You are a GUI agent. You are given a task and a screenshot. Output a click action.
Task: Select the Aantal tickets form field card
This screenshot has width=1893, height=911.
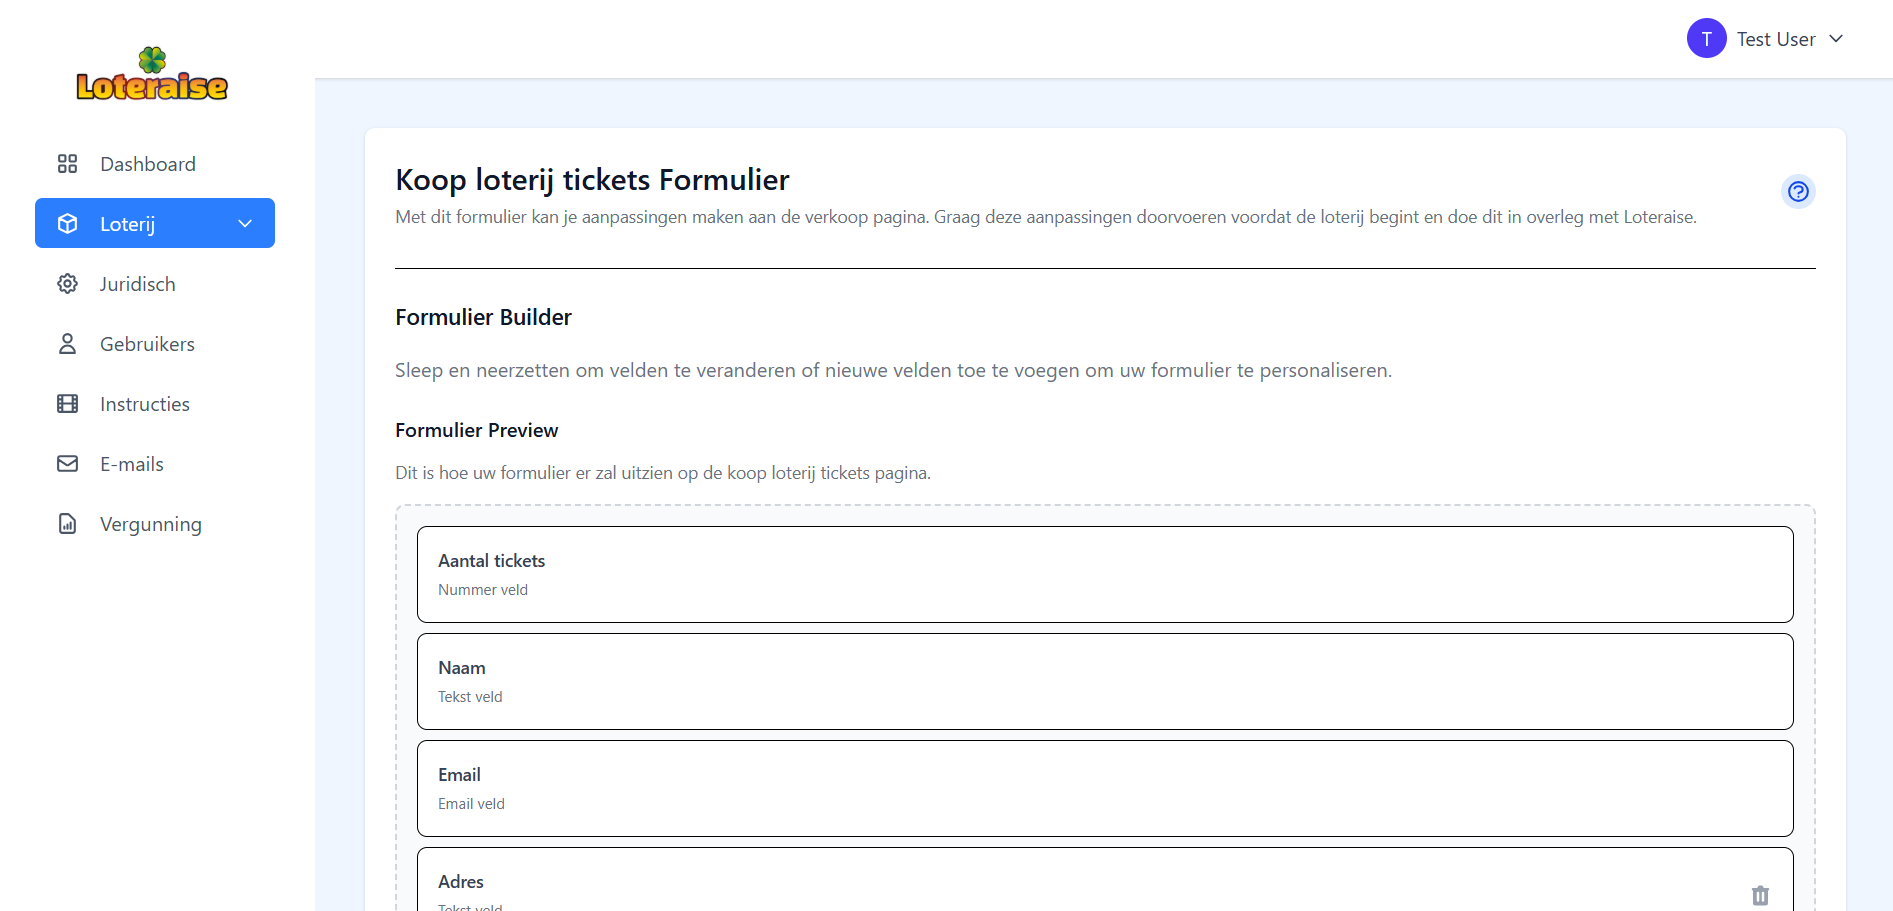click(1104, 574)
